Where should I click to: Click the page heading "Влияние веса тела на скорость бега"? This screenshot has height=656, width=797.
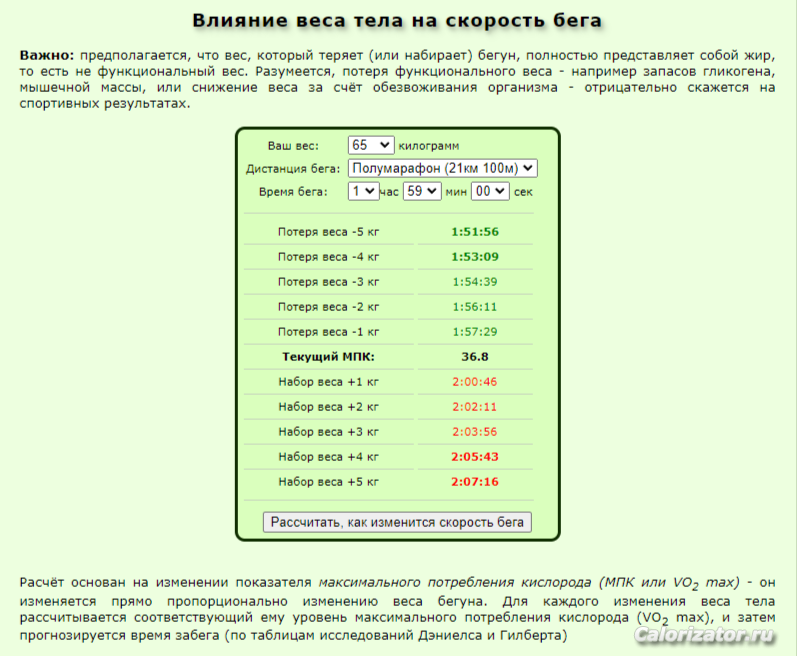[x=398, y=21]
